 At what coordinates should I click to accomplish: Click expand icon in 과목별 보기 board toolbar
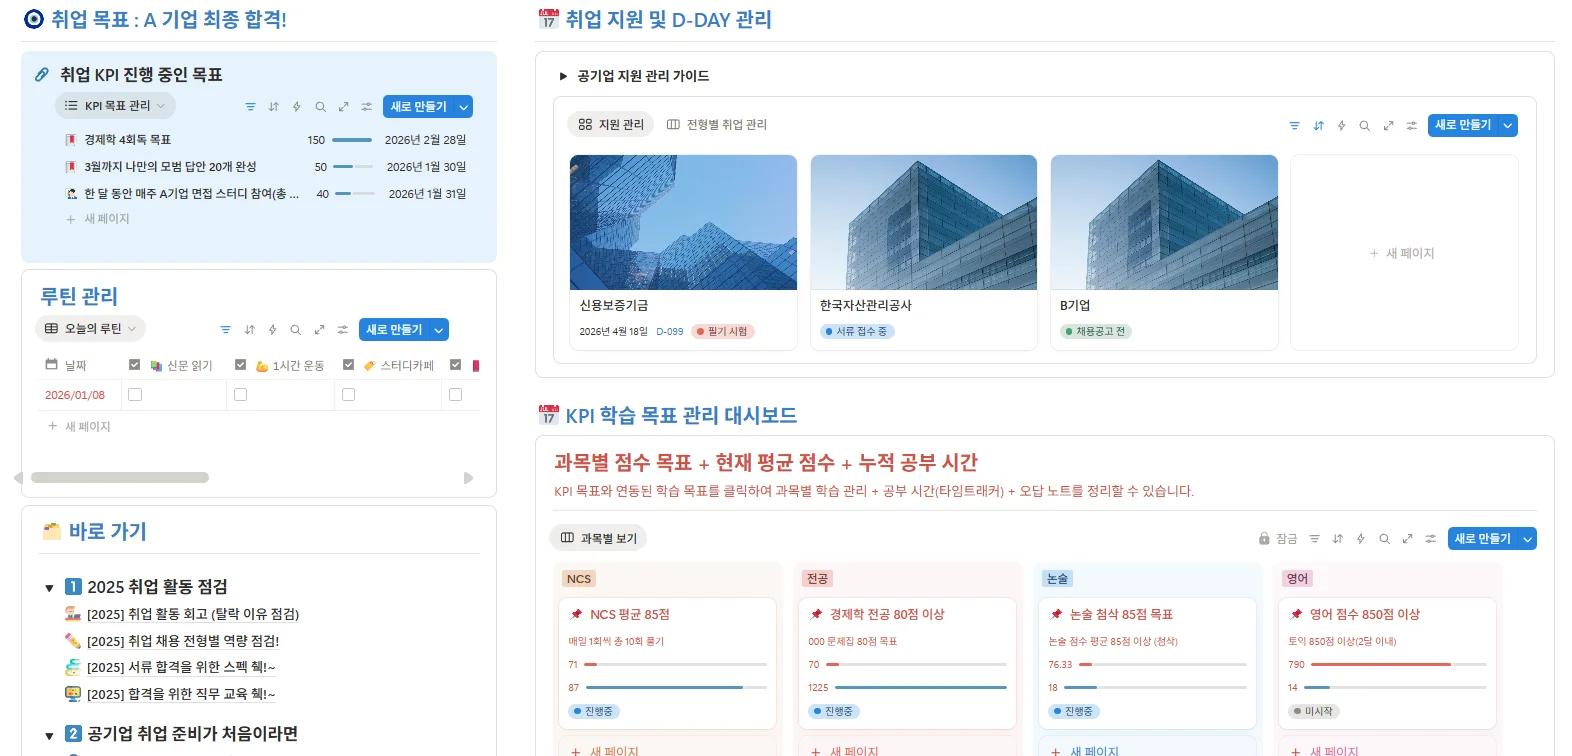click(x=1407, y=539)
